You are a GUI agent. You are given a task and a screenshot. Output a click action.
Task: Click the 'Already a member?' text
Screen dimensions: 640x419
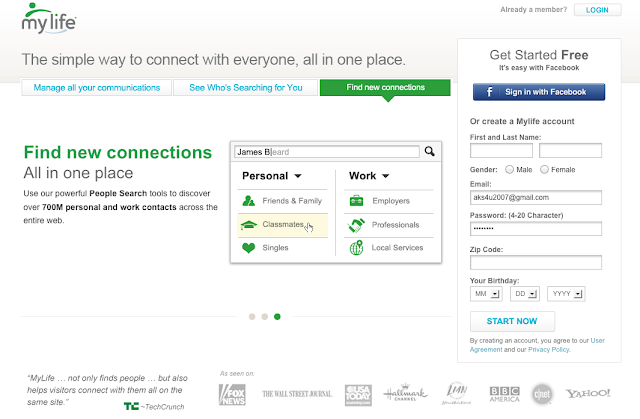pyautogui.click(x=533, y=9)
